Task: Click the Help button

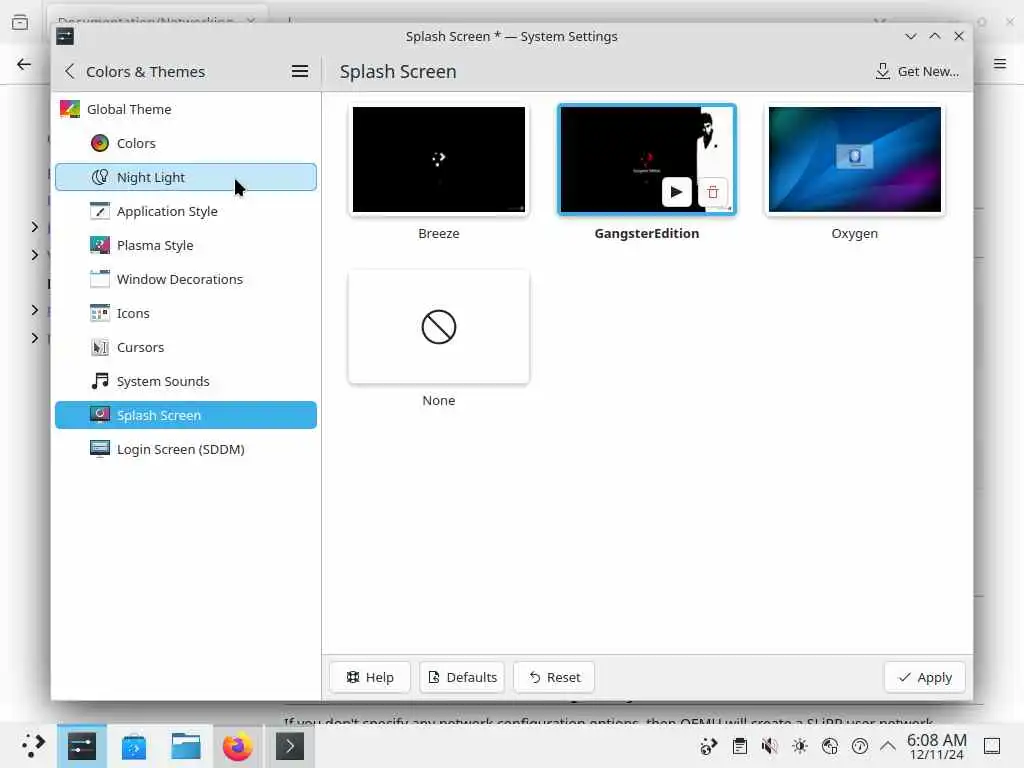Action: [370, 677]
